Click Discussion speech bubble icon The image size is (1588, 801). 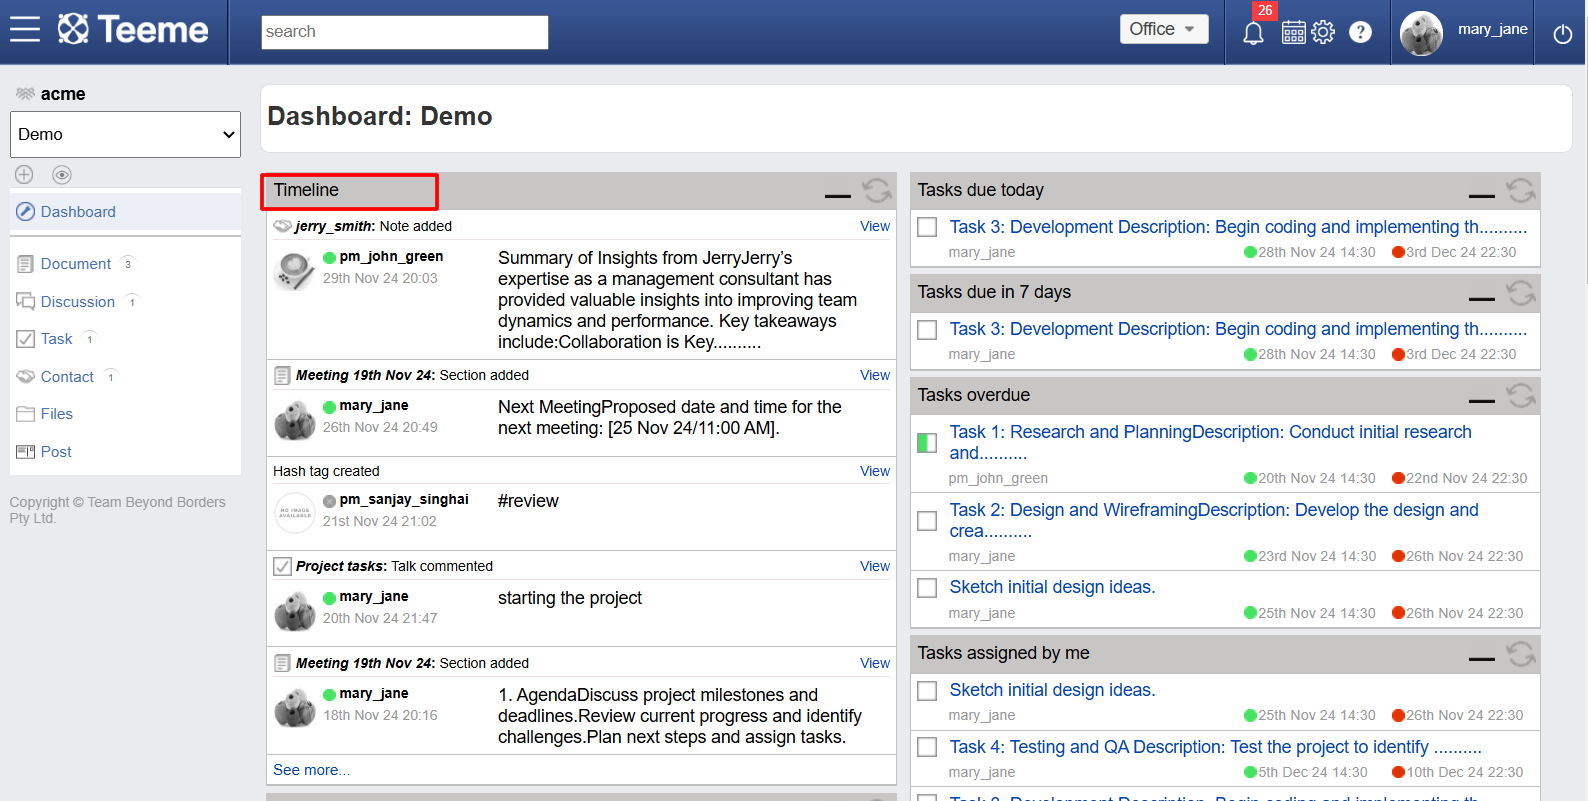click(x=26, y=301)
